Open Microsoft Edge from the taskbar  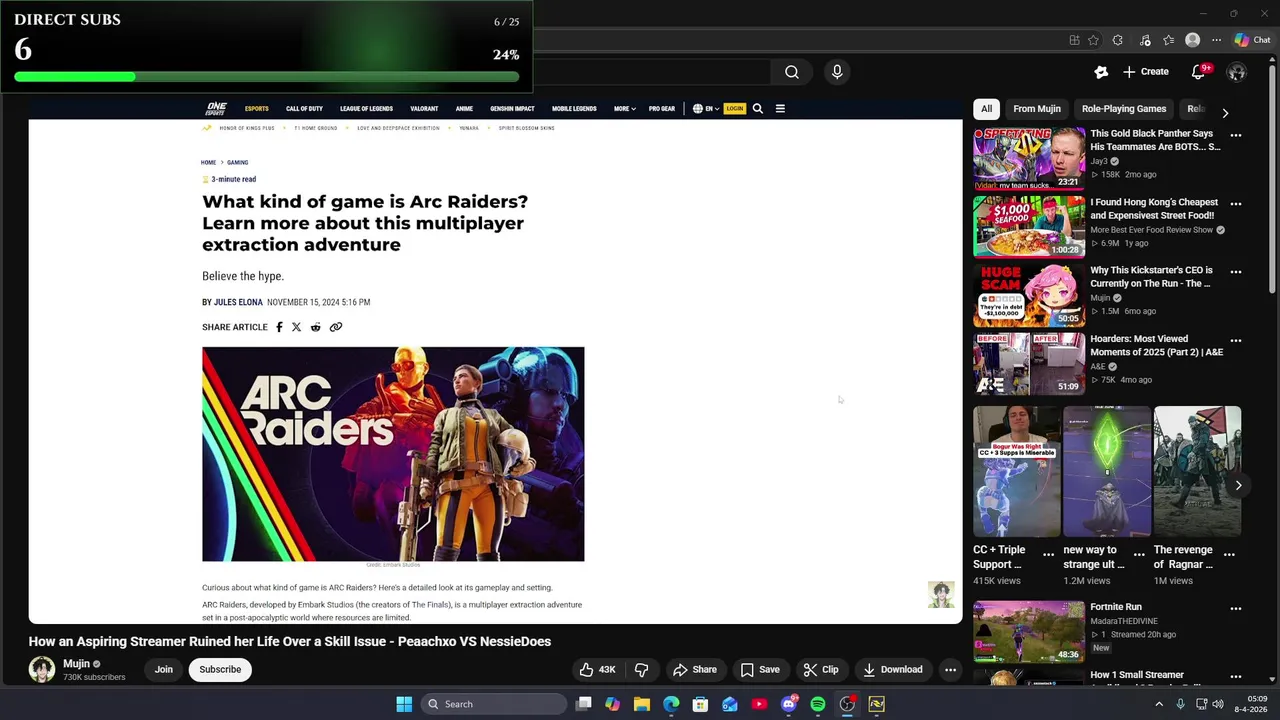[x=671, y=704]
